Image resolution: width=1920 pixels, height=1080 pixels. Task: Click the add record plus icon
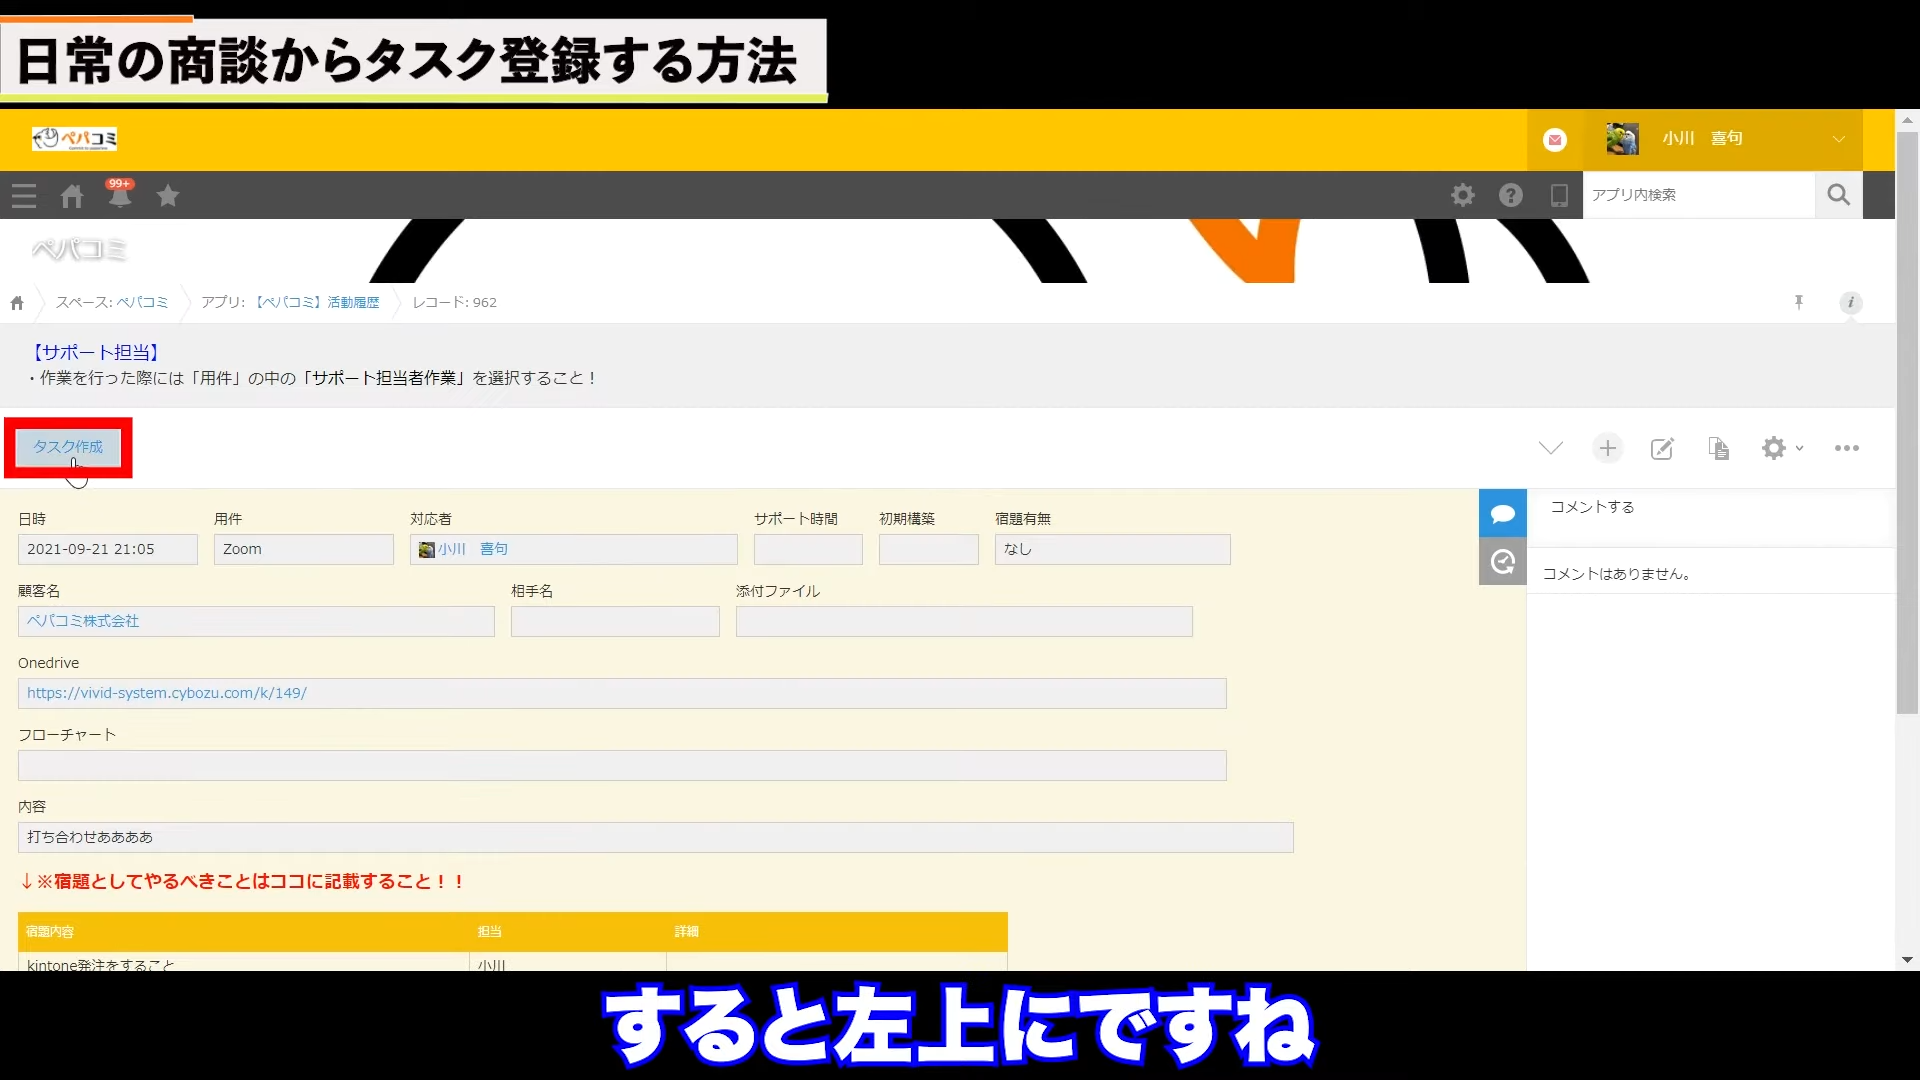1607,448
